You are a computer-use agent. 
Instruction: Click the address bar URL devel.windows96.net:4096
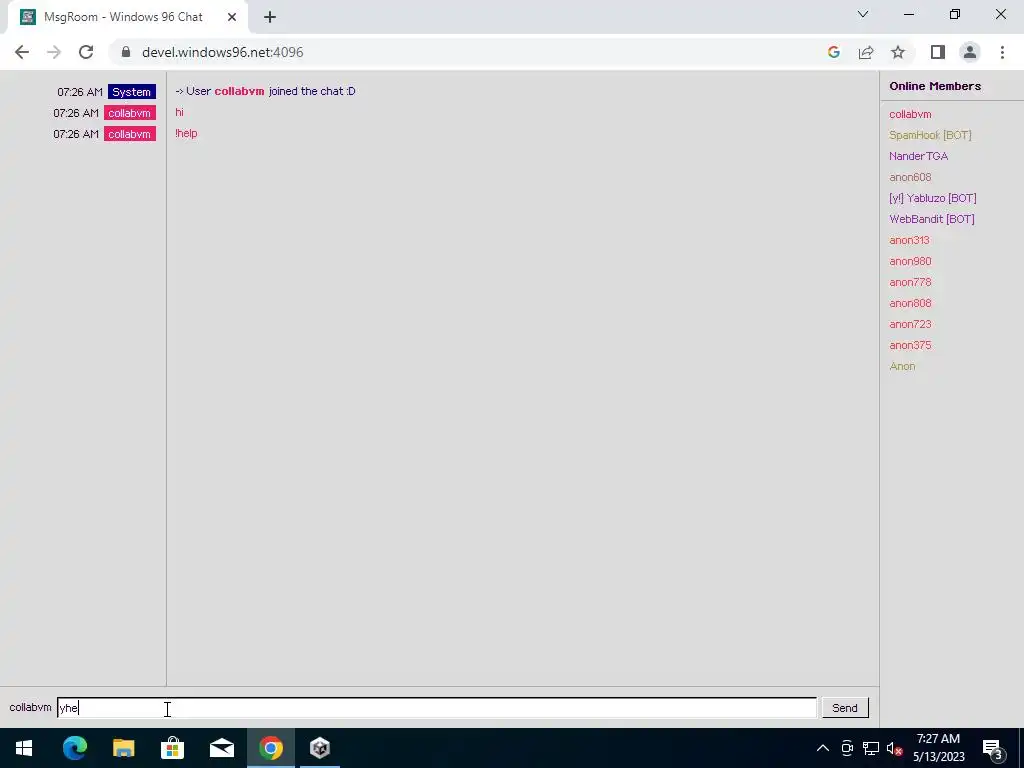click(x=223, y=52)
